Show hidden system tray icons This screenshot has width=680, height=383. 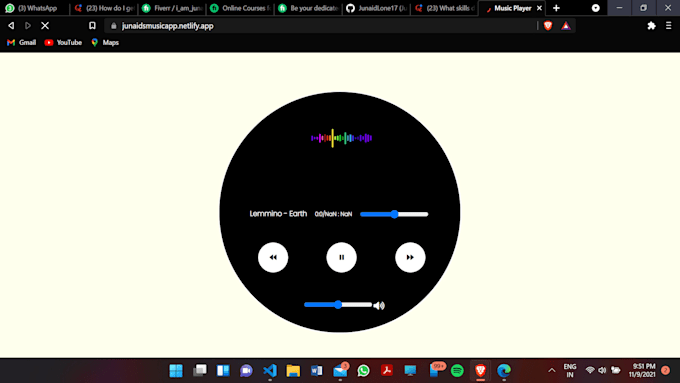click(x=552, y=370)
